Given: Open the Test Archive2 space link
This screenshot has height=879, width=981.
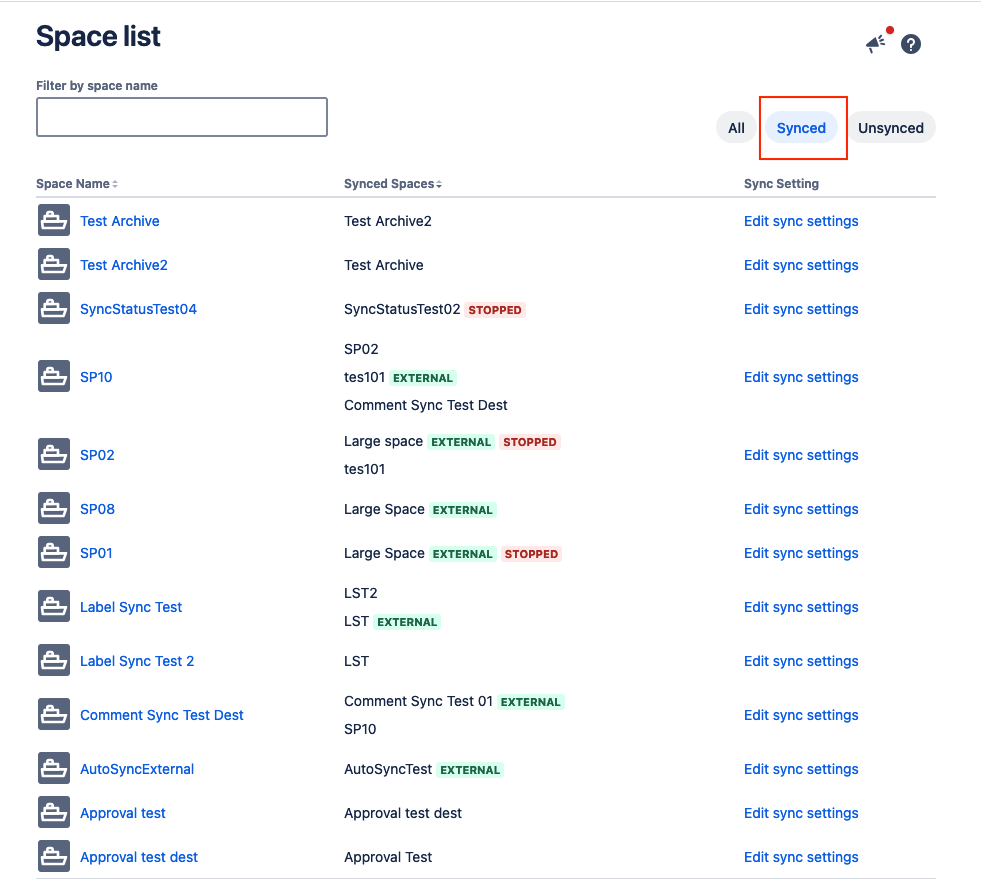Looking at the screenshot, I should pyautogui.click(x=124, y=265).
